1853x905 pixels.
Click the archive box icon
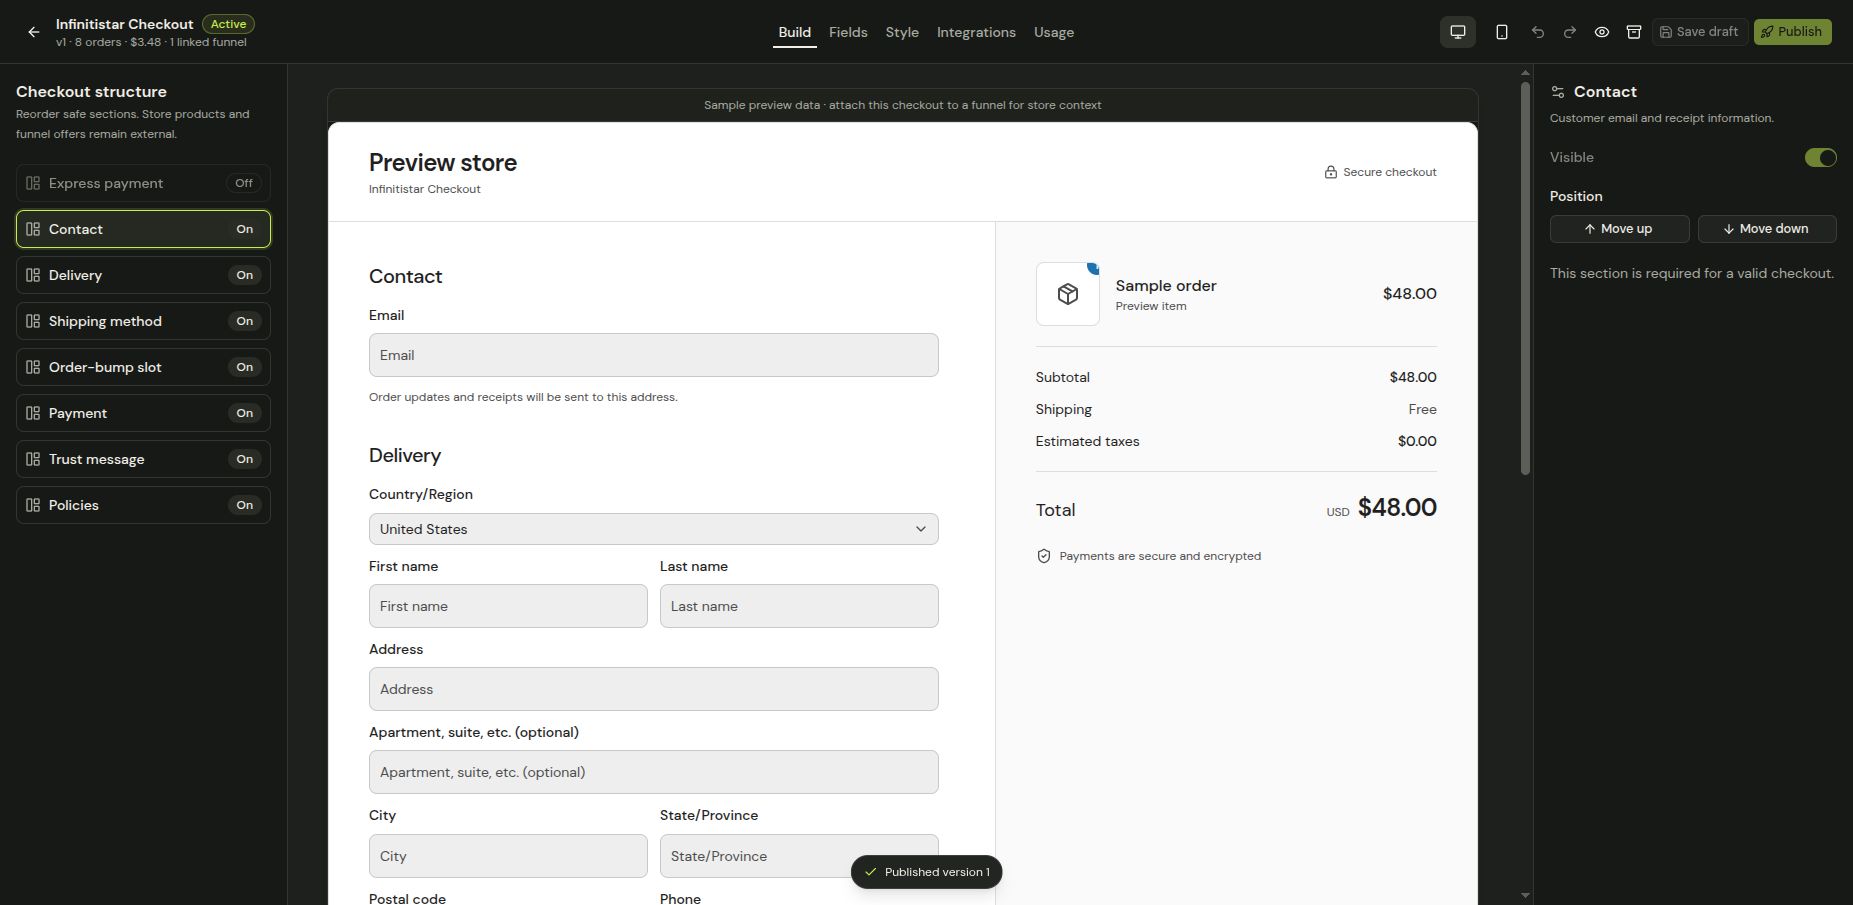click(x=1634, y=32)
